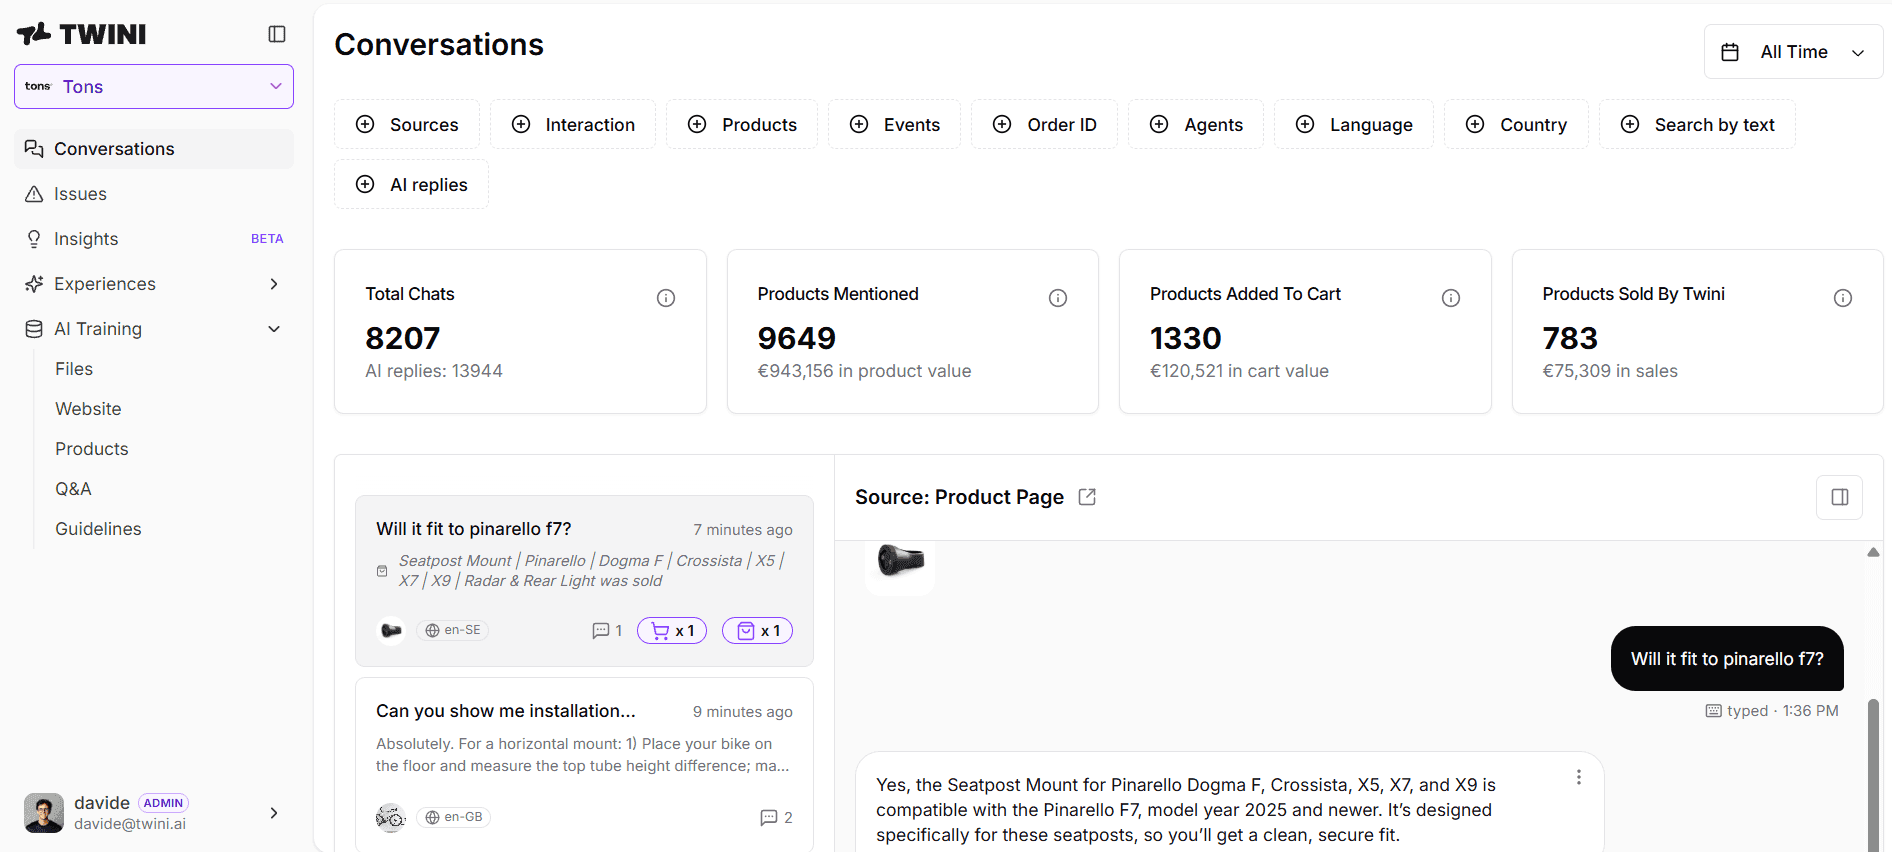
Task: Open the Tons workspace dropdown
Action: click(154, 87)
